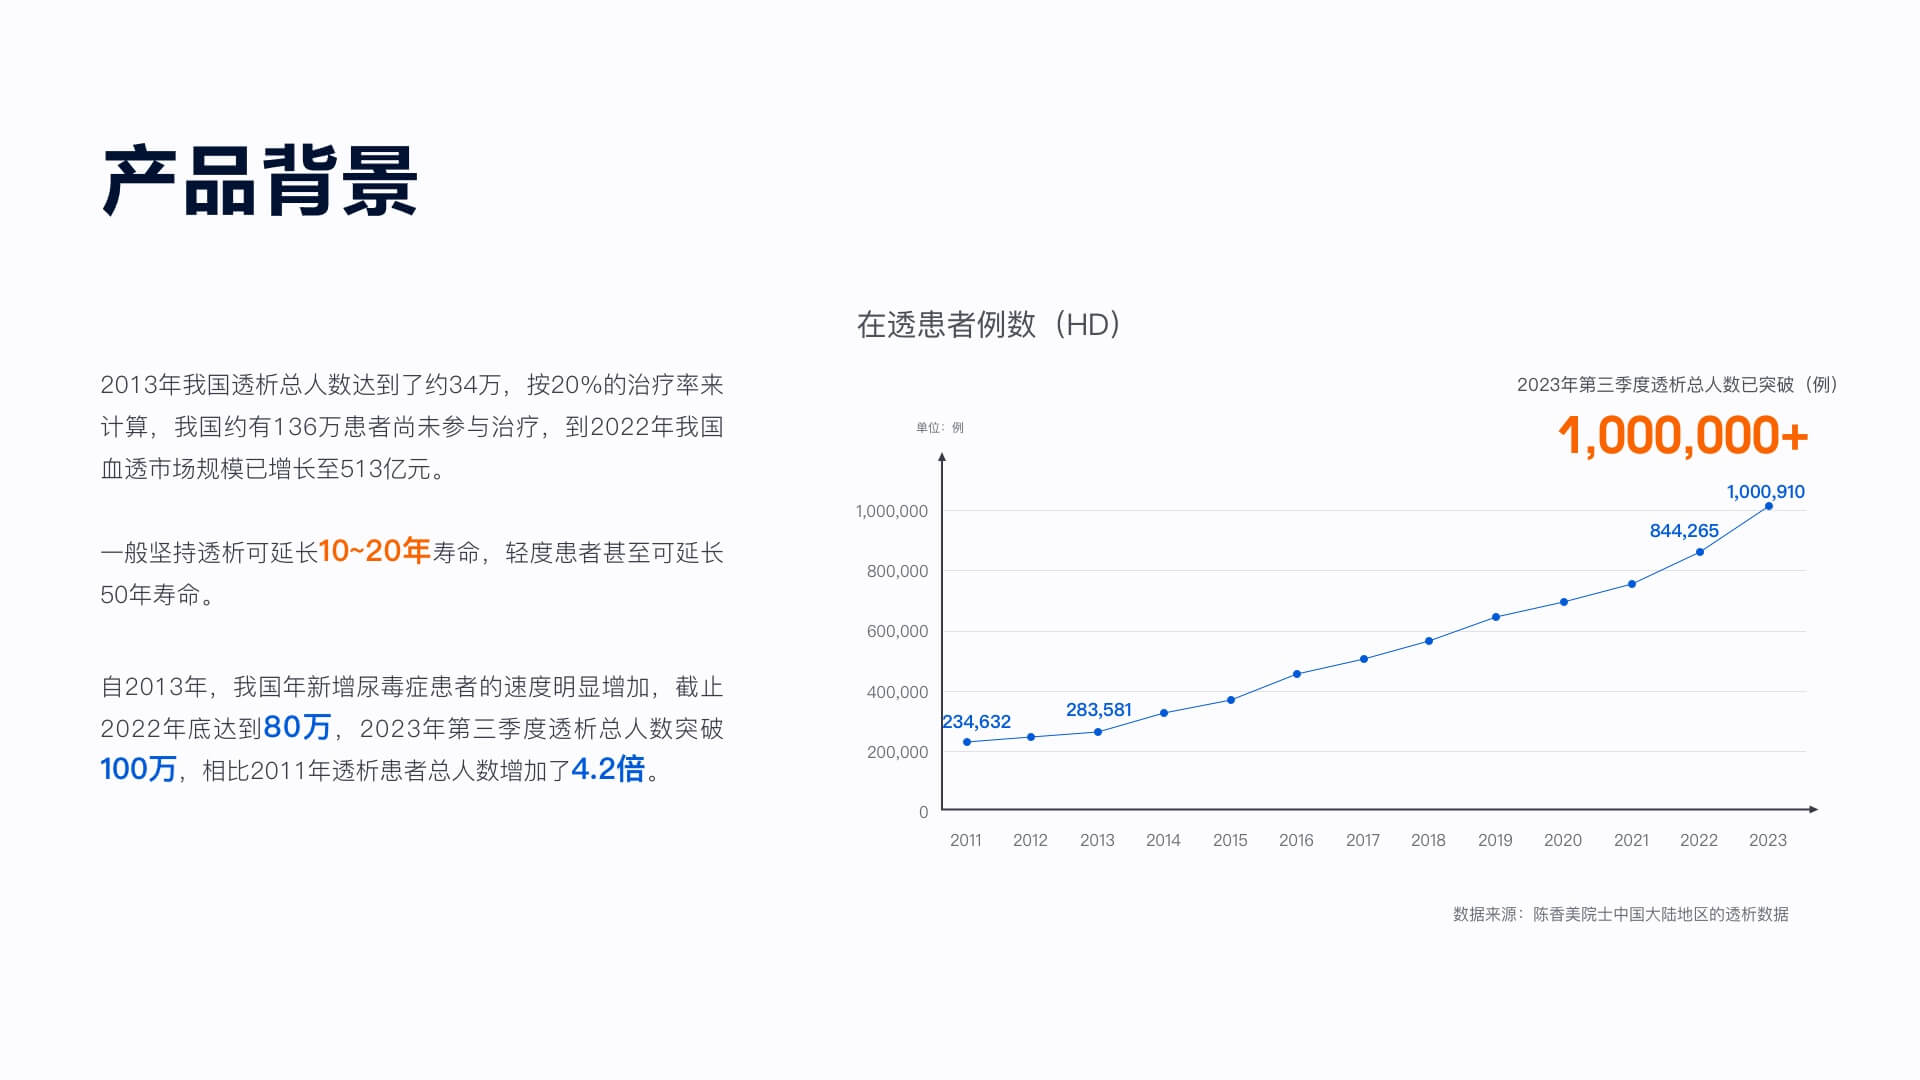Click y-axis value 800,000
This screenshot has width=1920, height=1080.
[897, 571]
